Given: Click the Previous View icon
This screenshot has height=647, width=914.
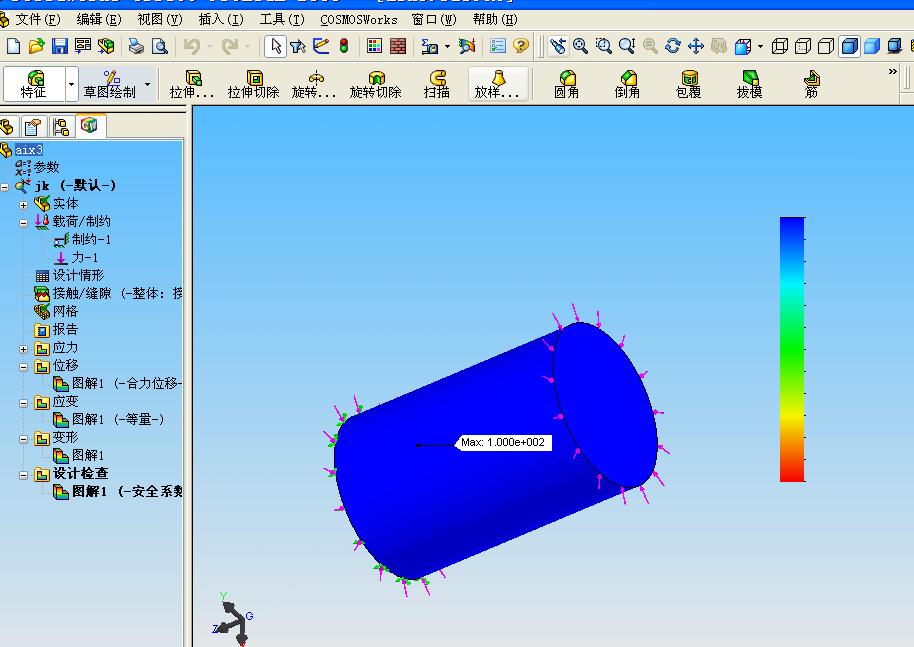Looking at the screenshot, I should point(558,45).
